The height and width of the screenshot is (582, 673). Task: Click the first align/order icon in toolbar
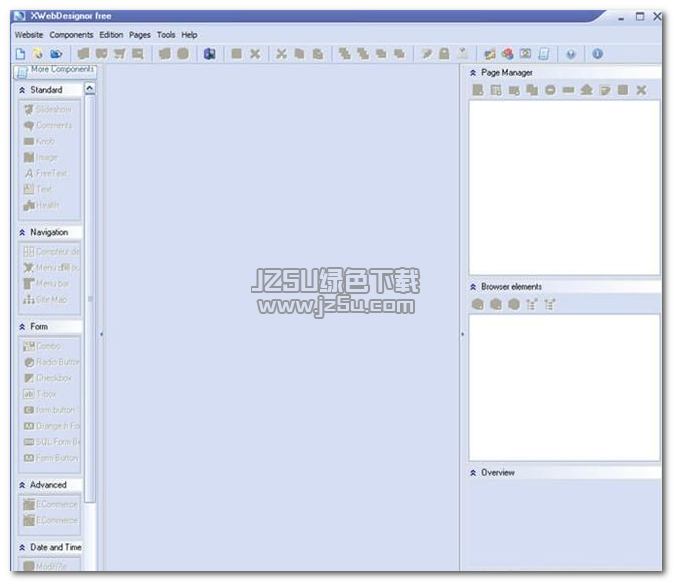click(x=345, y=54)
